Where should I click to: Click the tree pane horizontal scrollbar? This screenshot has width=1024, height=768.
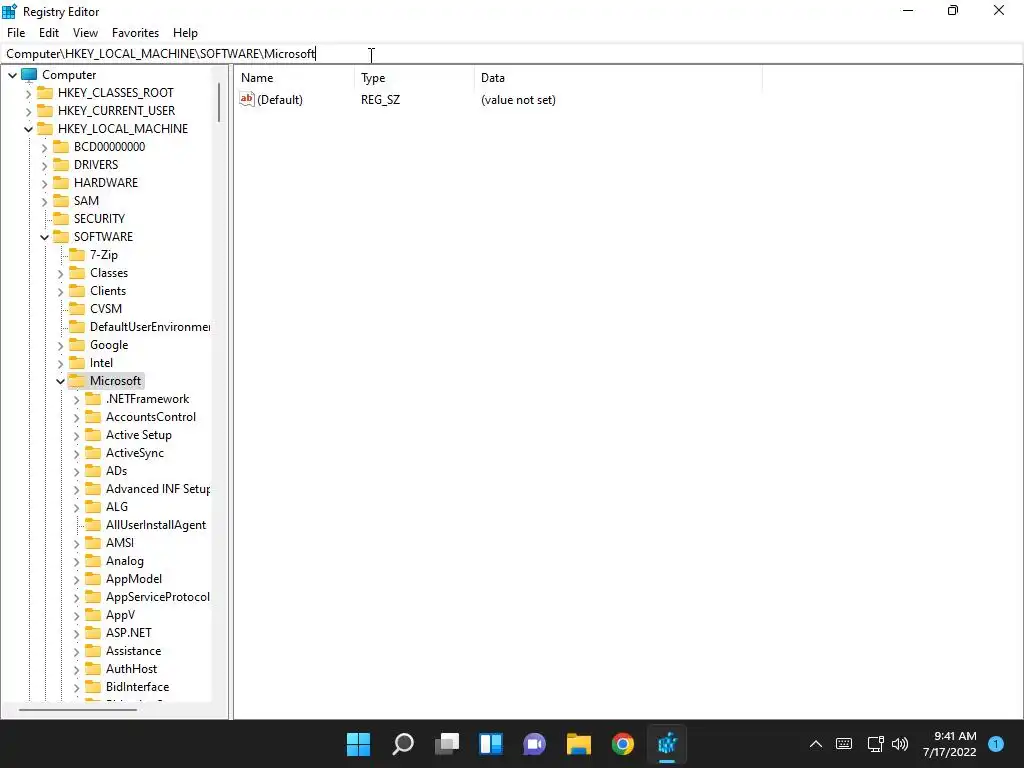click(x=78, y=709)
